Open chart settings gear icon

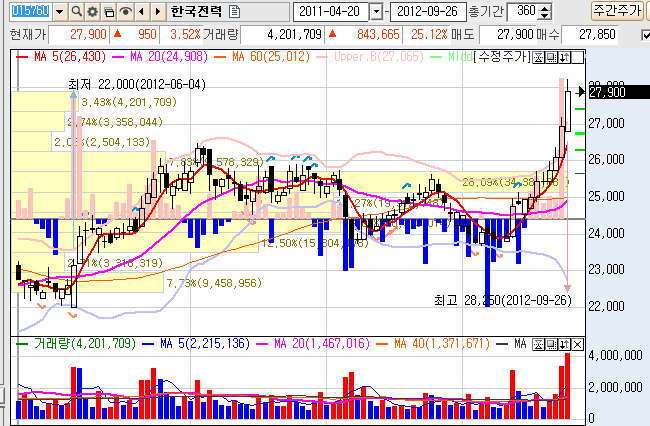tap(92, 12)
